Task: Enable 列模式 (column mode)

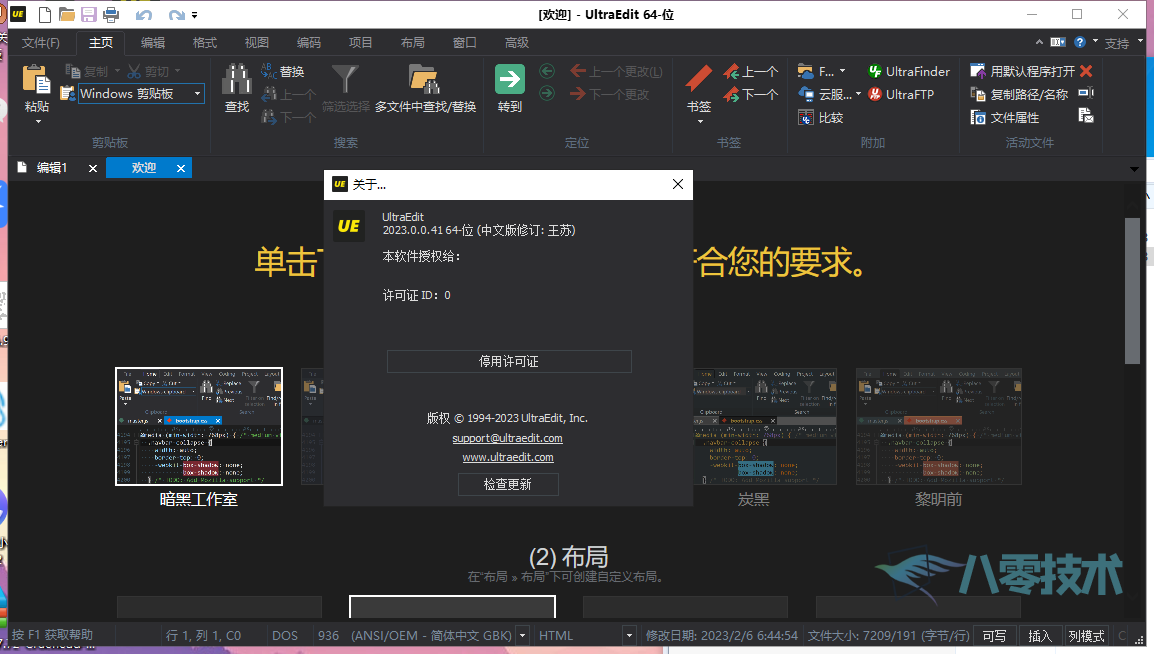Action: [1085, 635]
